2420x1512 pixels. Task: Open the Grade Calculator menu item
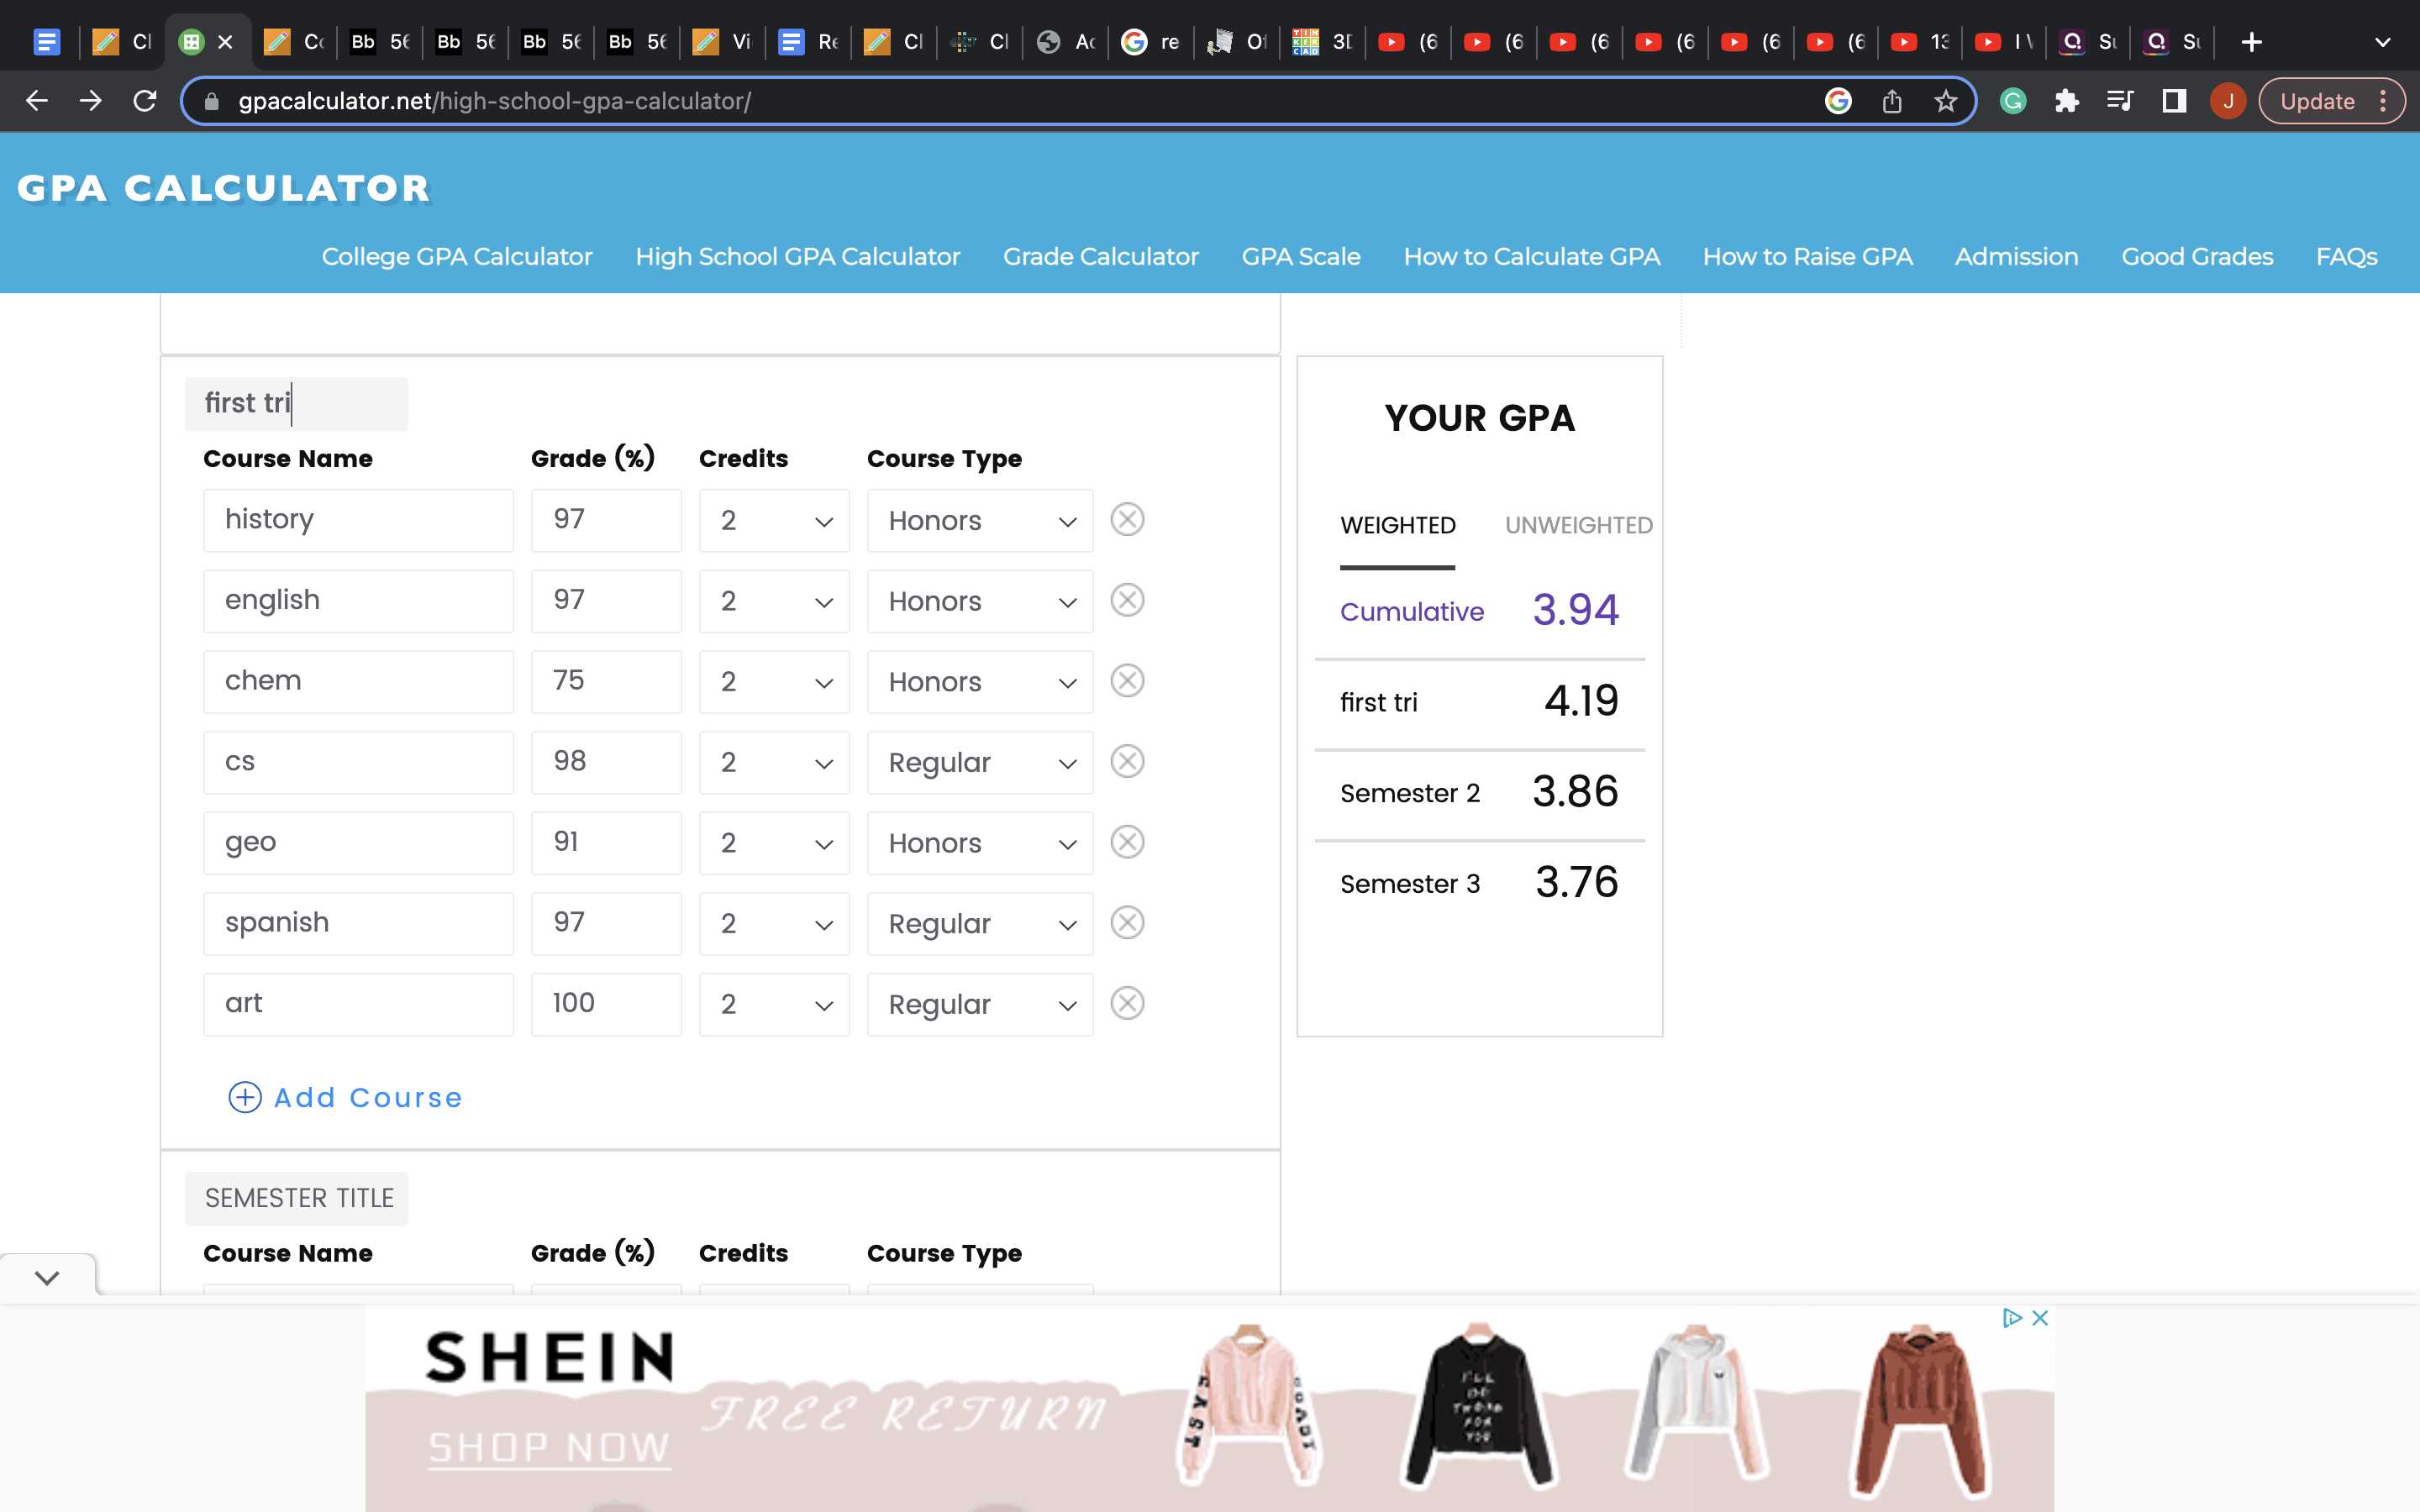[x=1100, y=257]
